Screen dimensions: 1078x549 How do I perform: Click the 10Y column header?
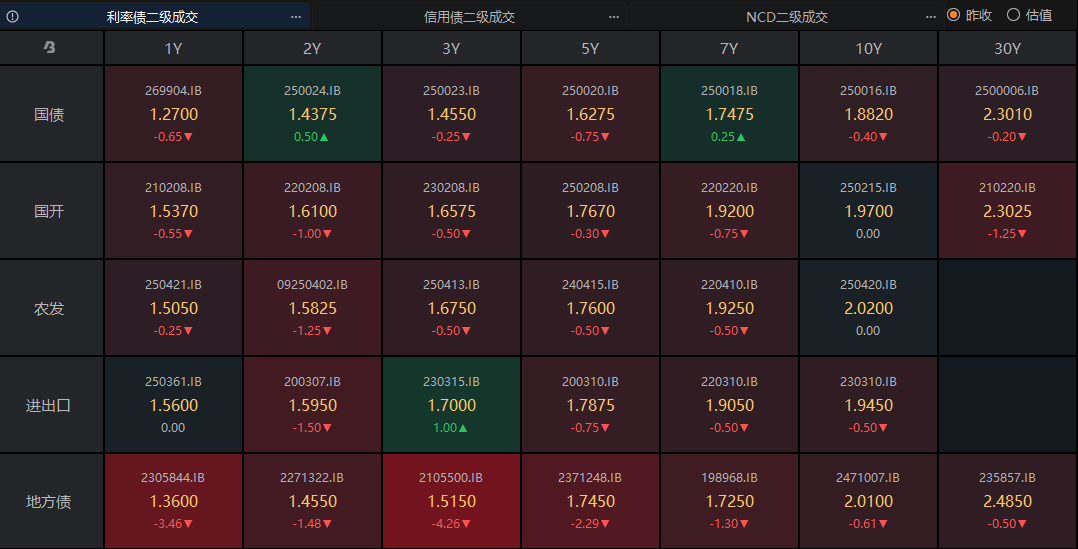(x=868, y=48)
